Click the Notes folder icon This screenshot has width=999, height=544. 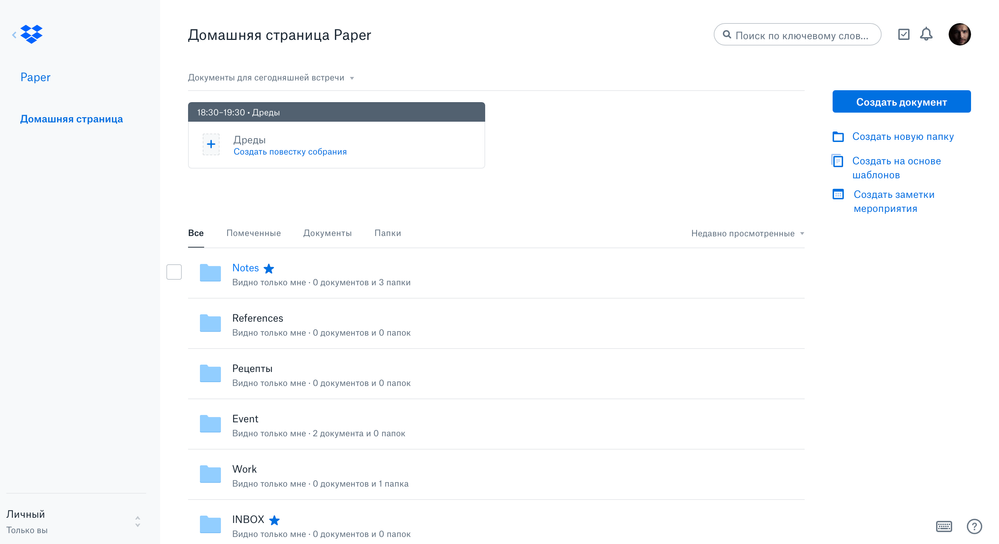click(x=210, y=273)
